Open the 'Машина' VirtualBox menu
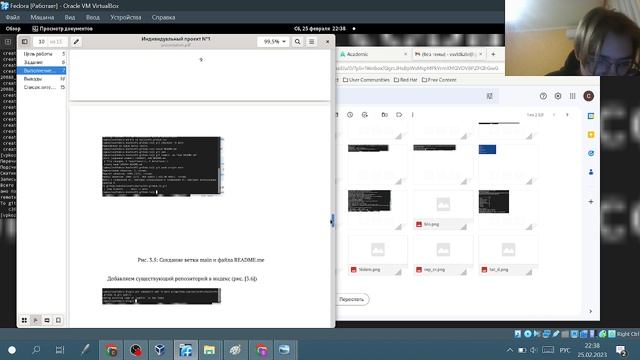640x360 pixels. coord(42,18)
